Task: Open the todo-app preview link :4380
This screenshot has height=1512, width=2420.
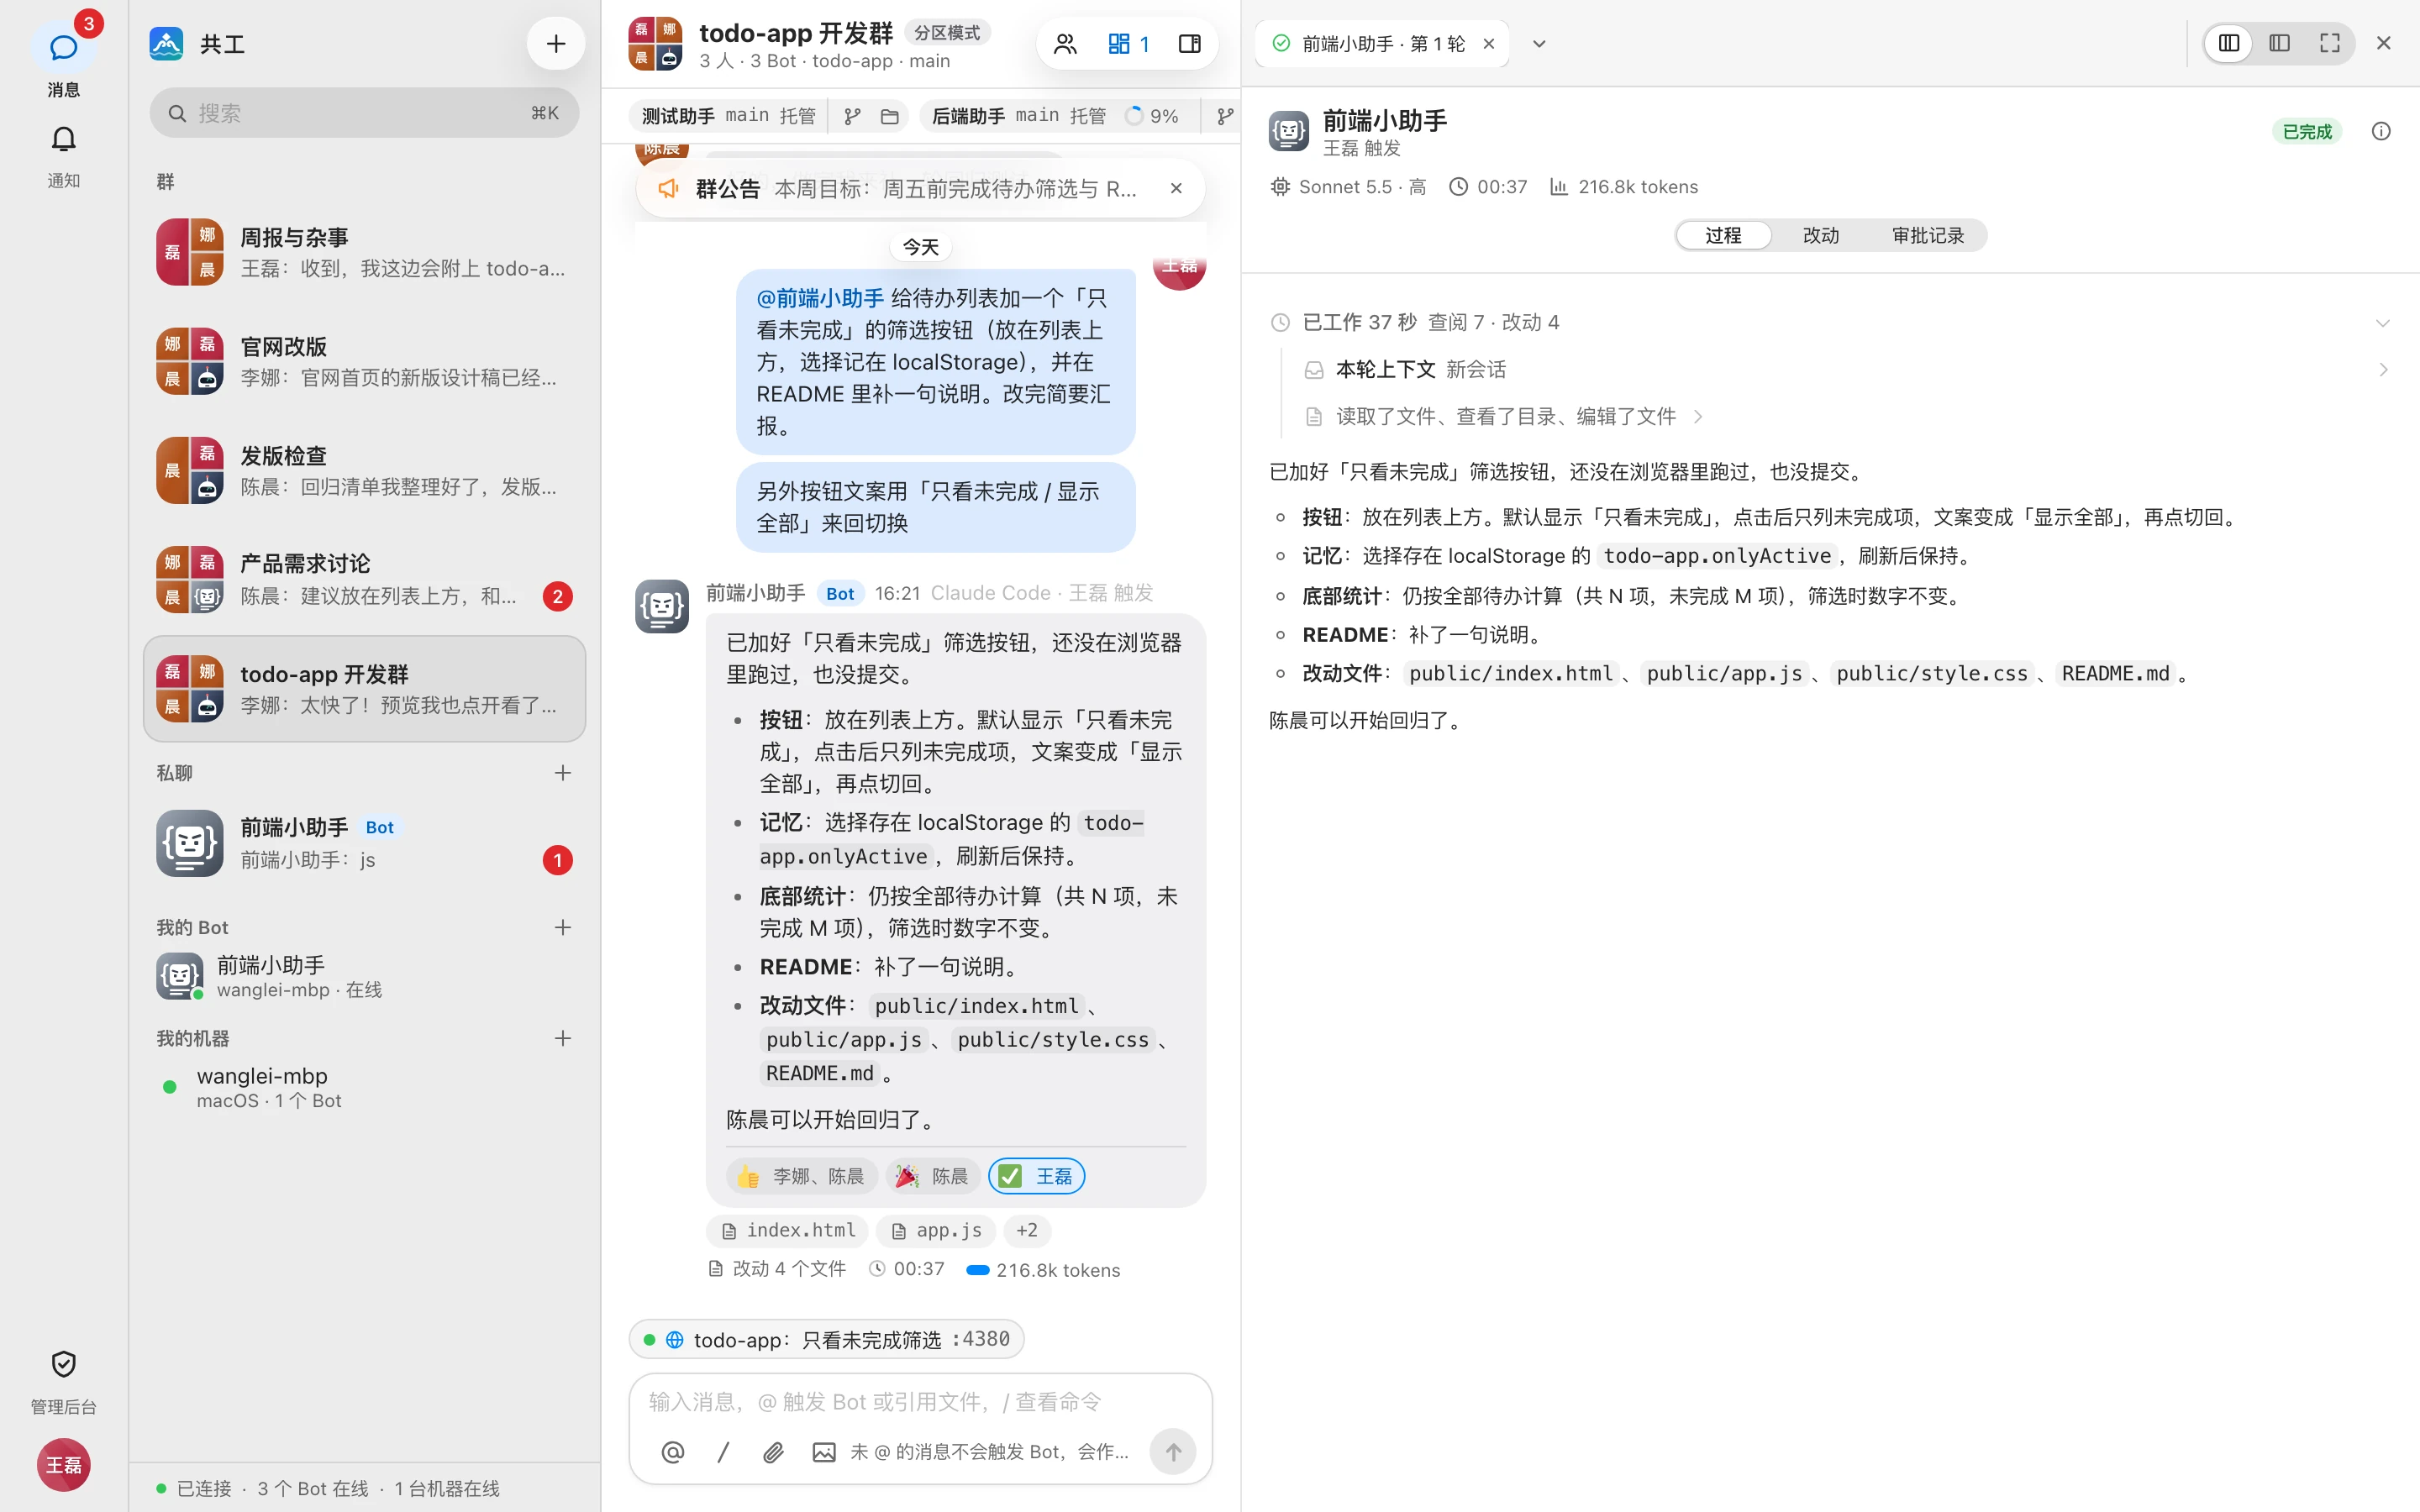Action: click(x=826, y=1339)
